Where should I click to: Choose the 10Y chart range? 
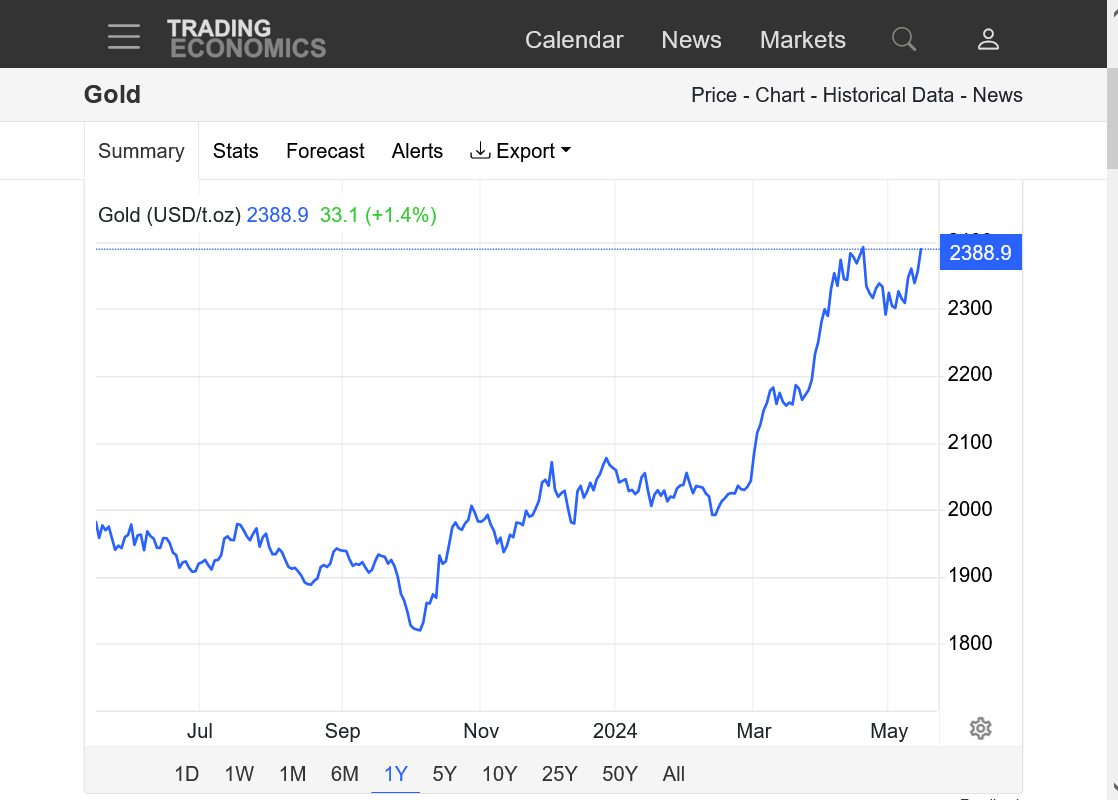[x=499, y=773]
